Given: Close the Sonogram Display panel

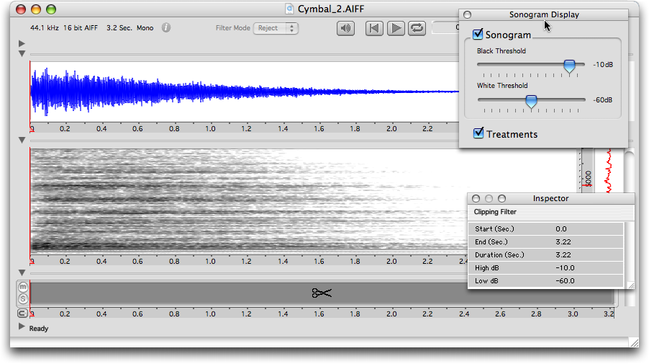Looking at the screenshot, I should 467,15.
